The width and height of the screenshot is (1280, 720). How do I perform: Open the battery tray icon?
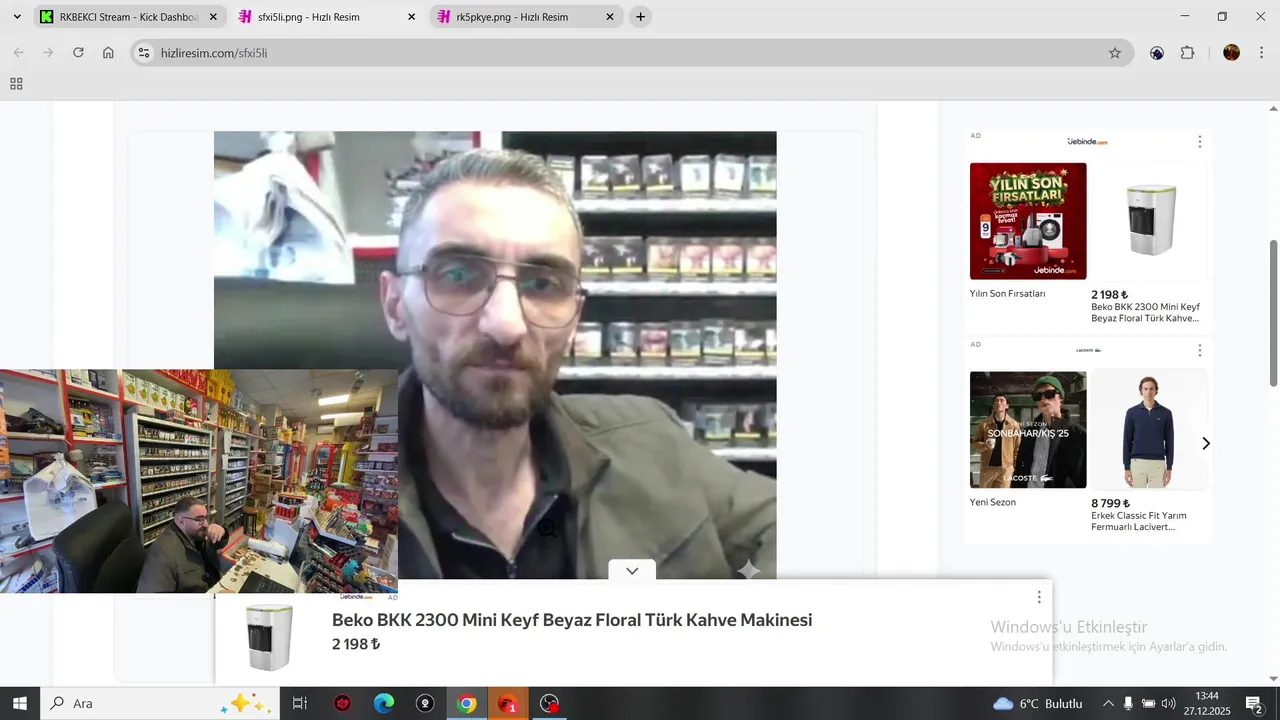pos(1149,703)
